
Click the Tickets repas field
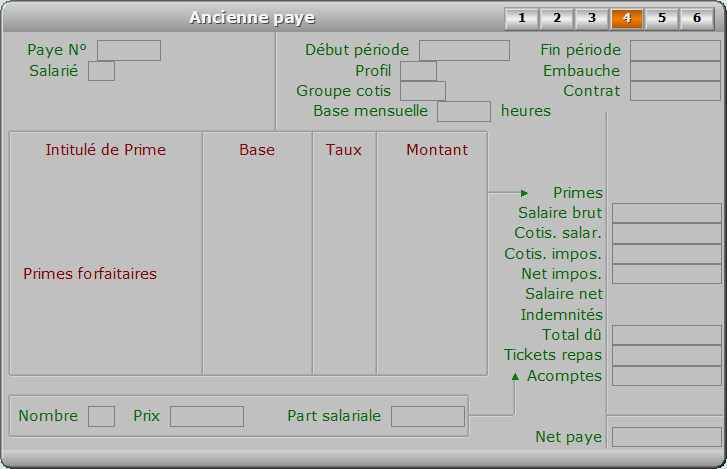click(667, 355)
